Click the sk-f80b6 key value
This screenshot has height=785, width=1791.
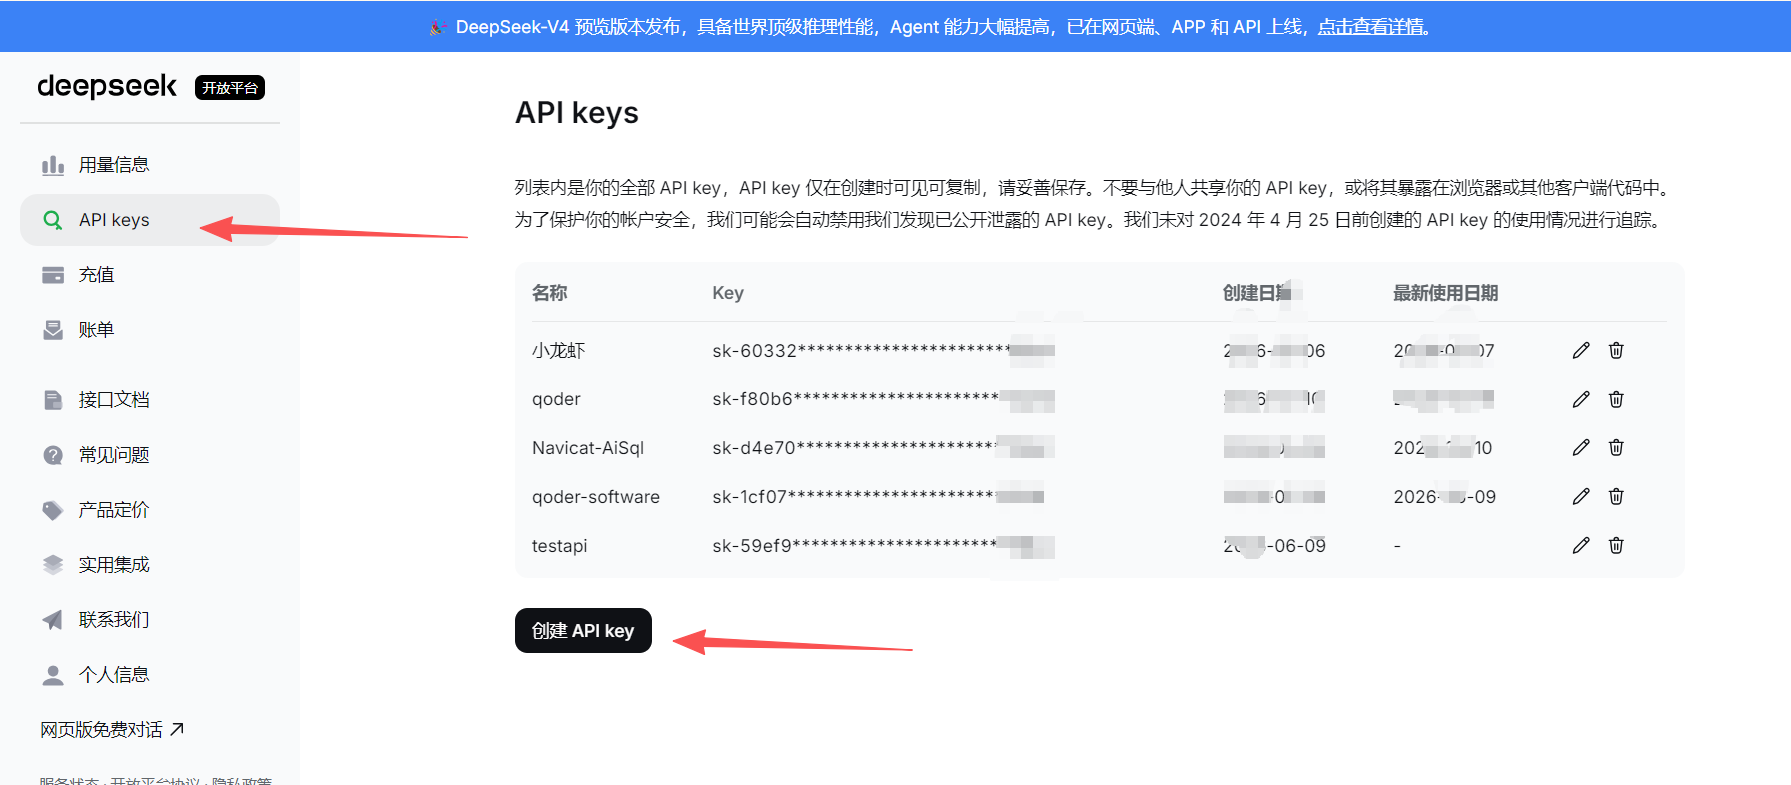tap(883, 399)
